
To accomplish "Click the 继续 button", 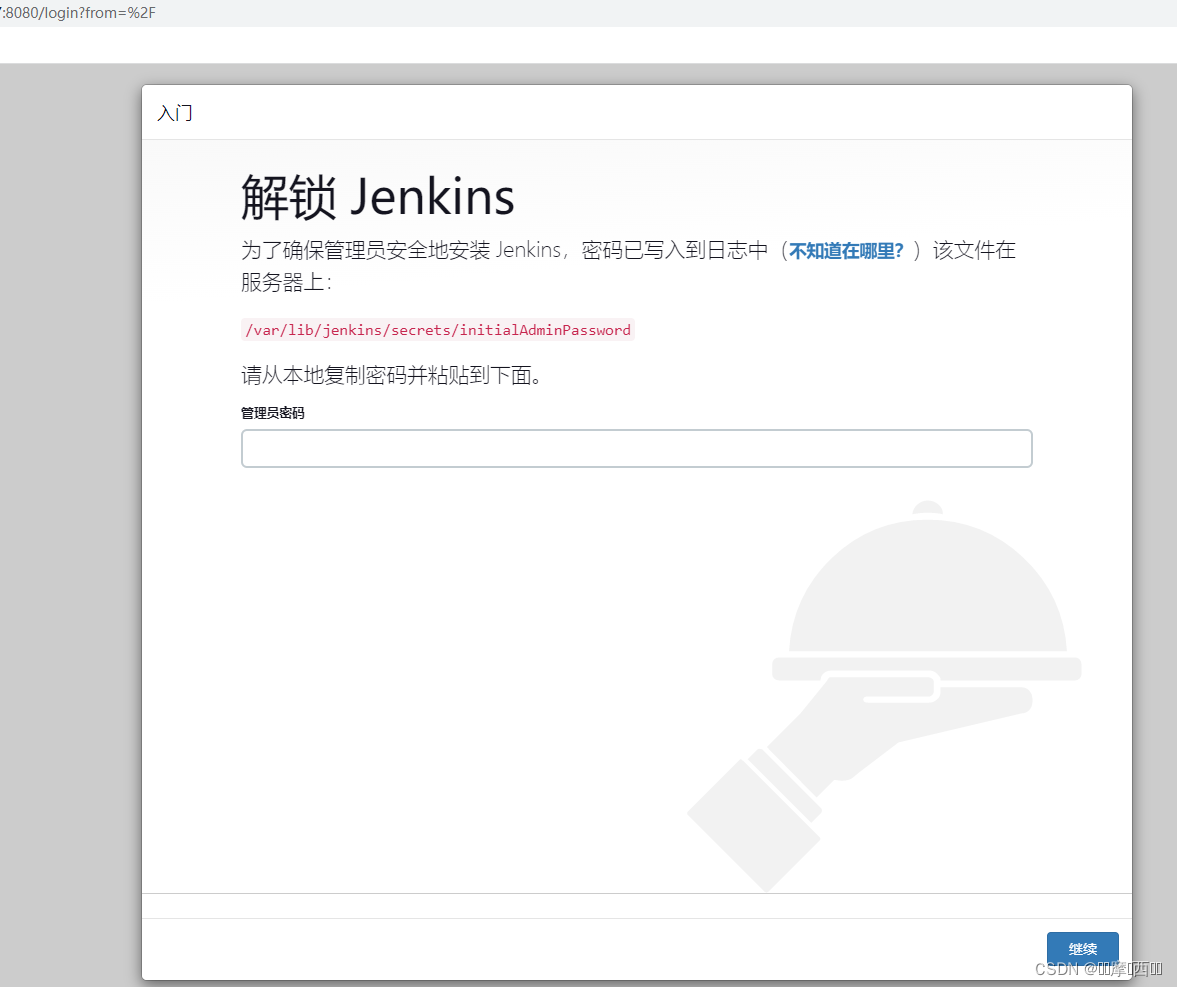I will pyautogui.click(x=1082, y=949).
